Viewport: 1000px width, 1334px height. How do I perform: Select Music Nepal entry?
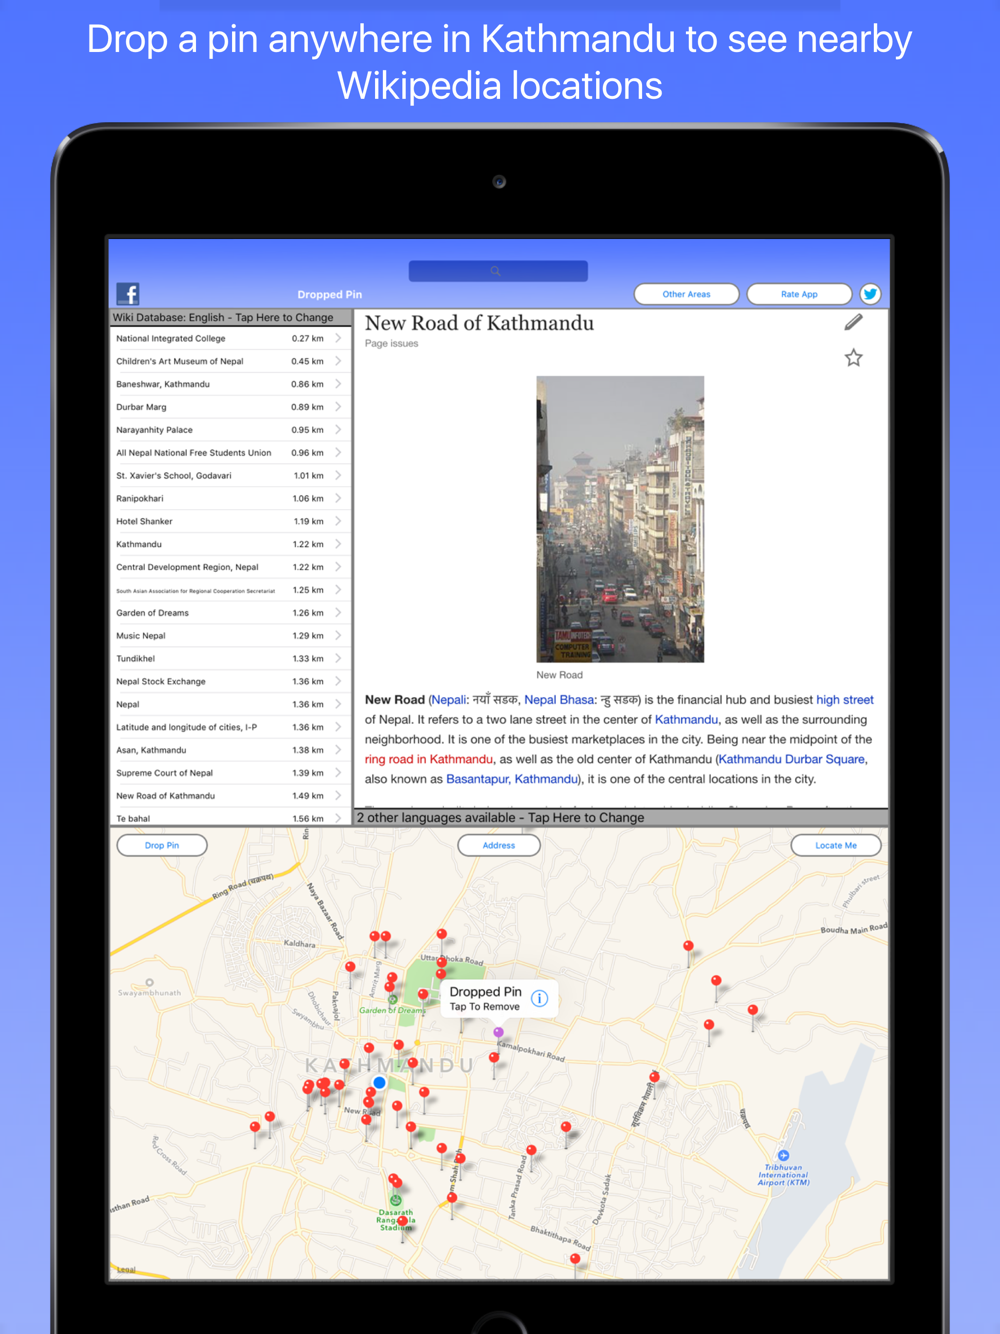[x=231, y=636]
